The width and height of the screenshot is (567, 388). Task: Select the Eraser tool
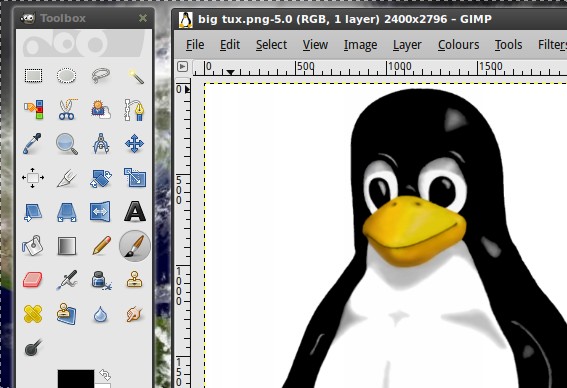[x=33, y=280]
